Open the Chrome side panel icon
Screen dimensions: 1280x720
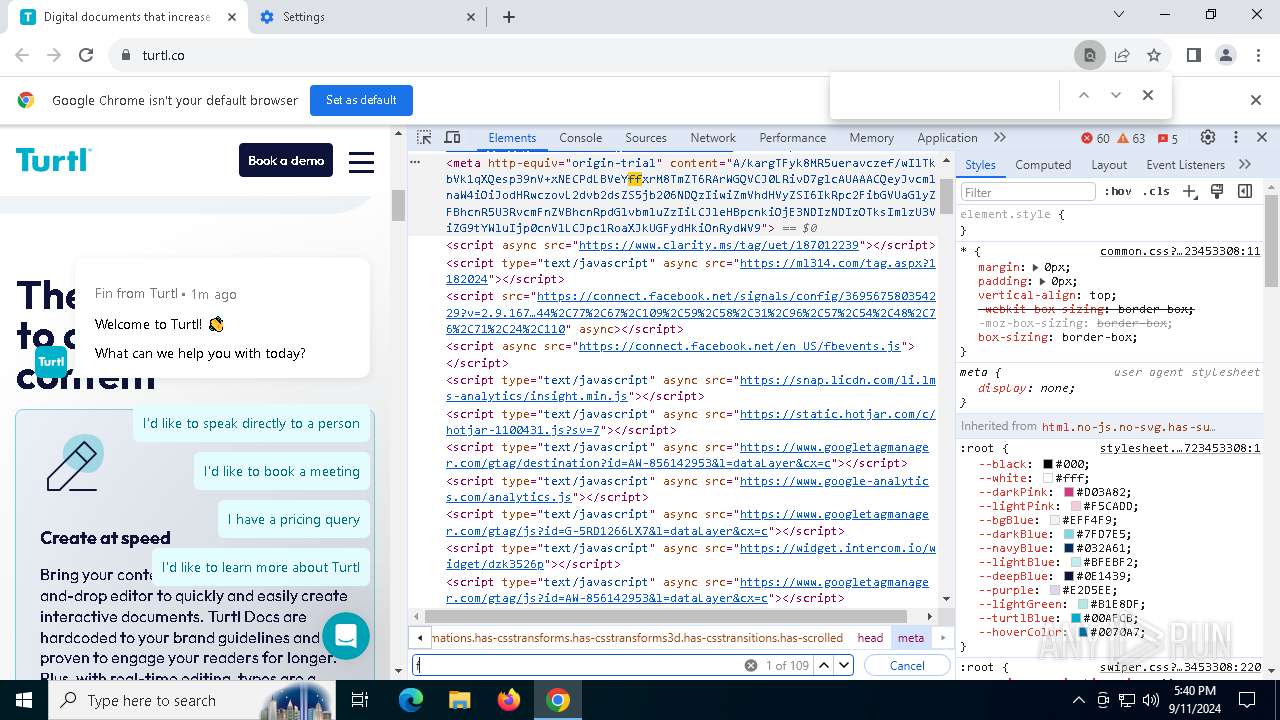(1194, 56)
